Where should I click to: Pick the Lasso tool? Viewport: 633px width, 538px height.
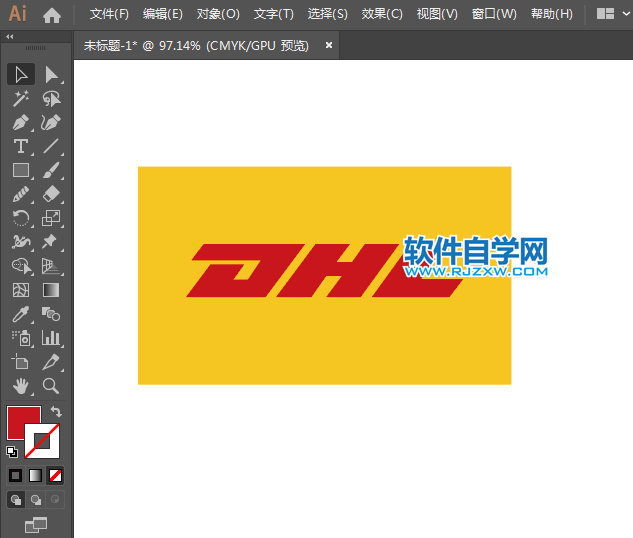(51, 98)
